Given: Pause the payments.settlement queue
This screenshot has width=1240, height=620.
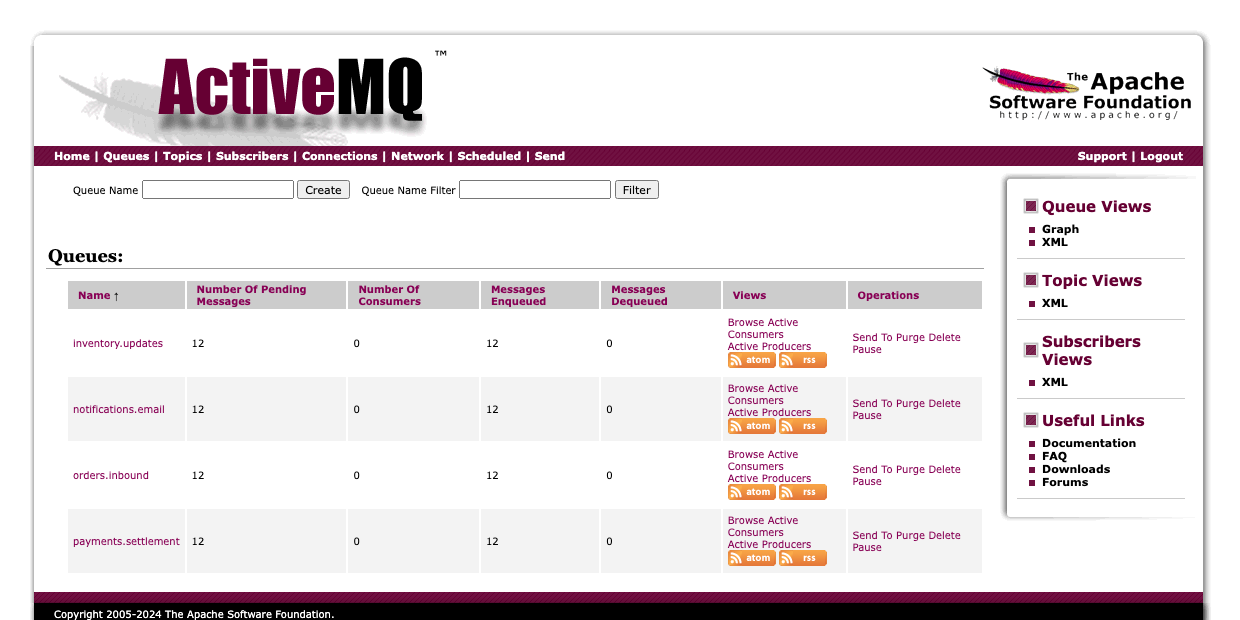Looking at the screenshot, I should (867, 548).
